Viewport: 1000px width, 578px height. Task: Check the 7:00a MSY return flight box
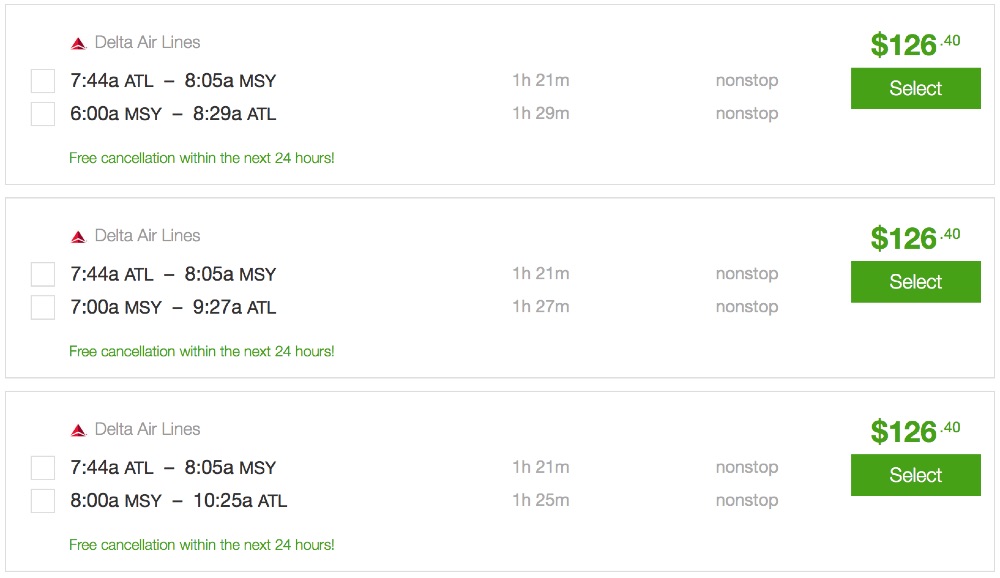[43, 307]
